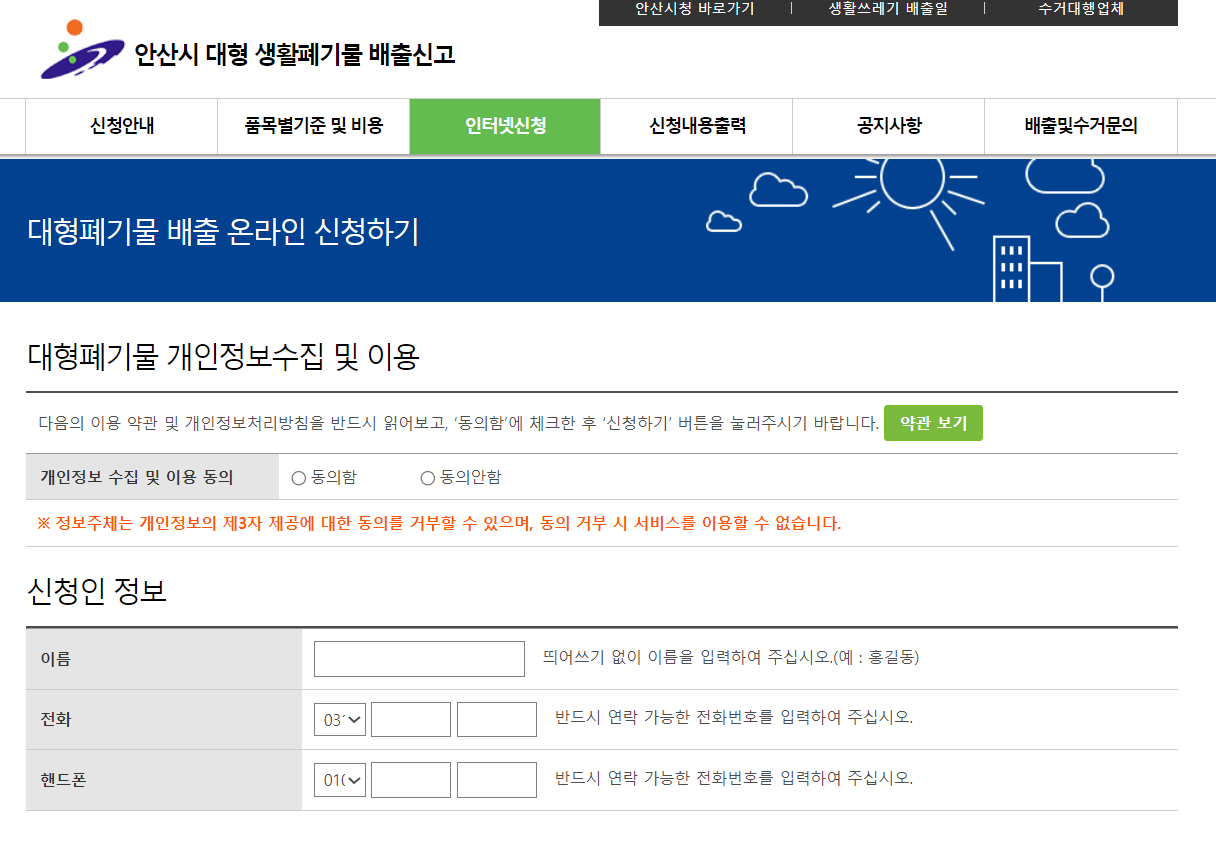Open the mobile phone prefix dropdown
1216x843 pixels.
(339, 779)
